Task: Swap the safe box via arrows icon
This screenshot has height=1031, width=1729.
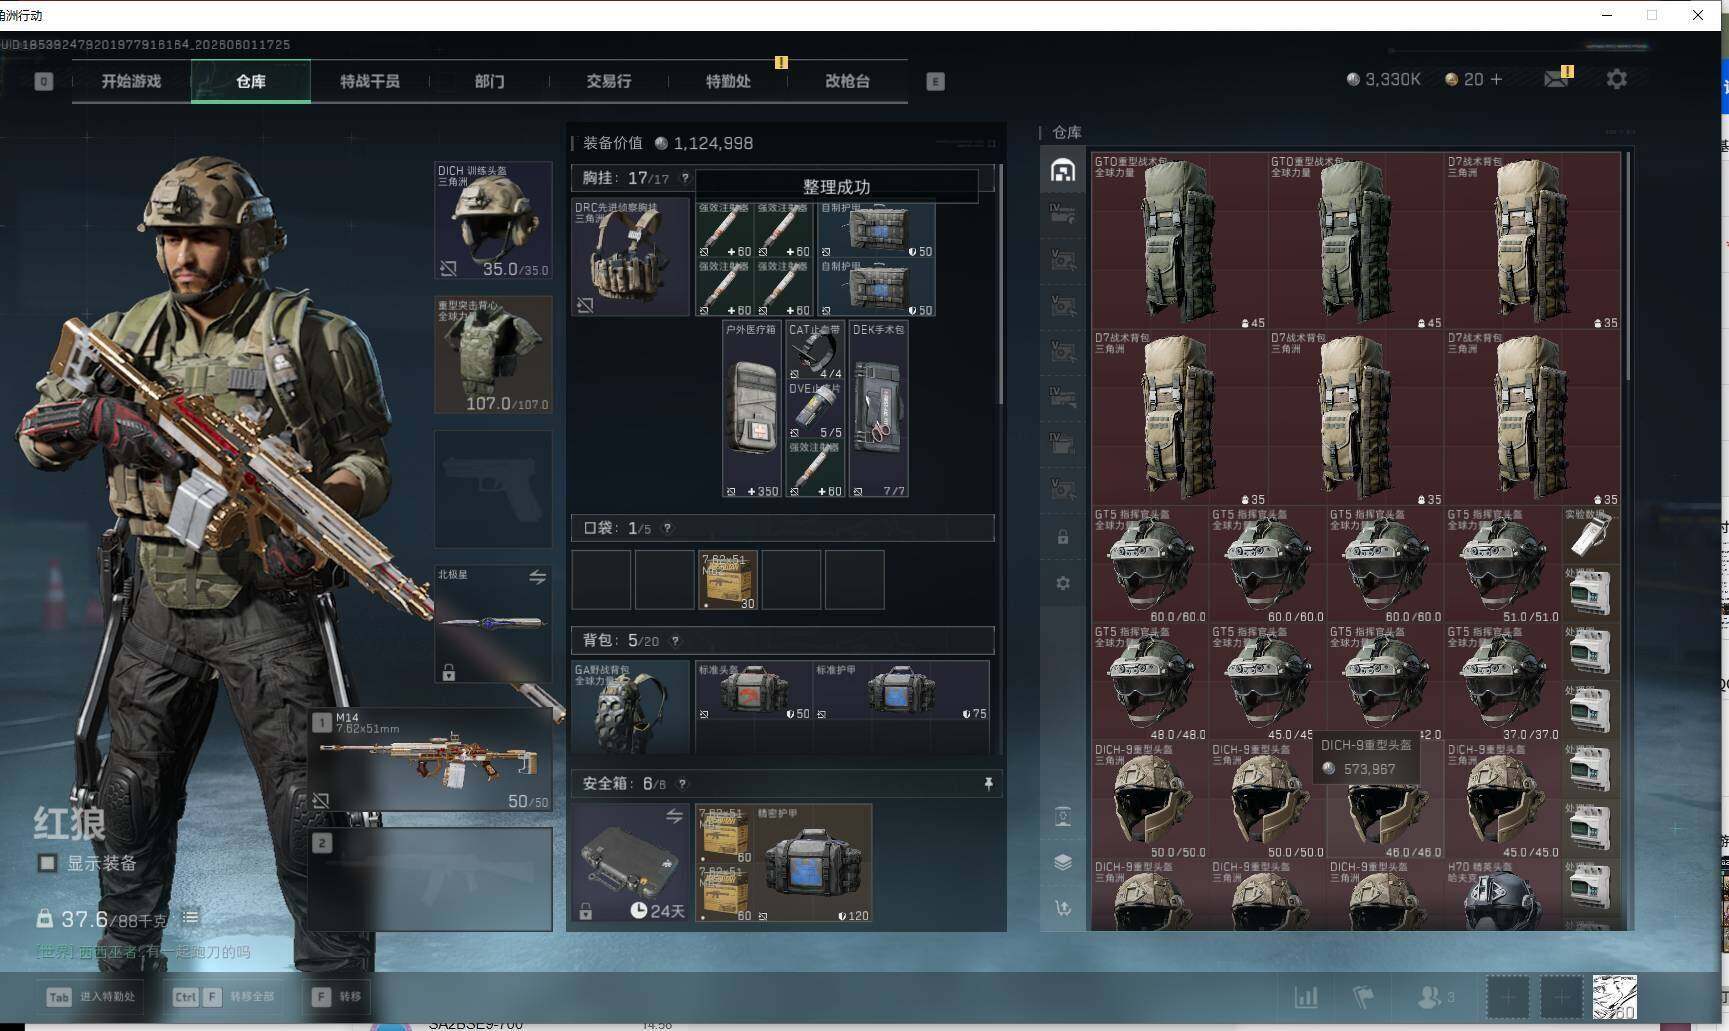Action: coord(675,816)
